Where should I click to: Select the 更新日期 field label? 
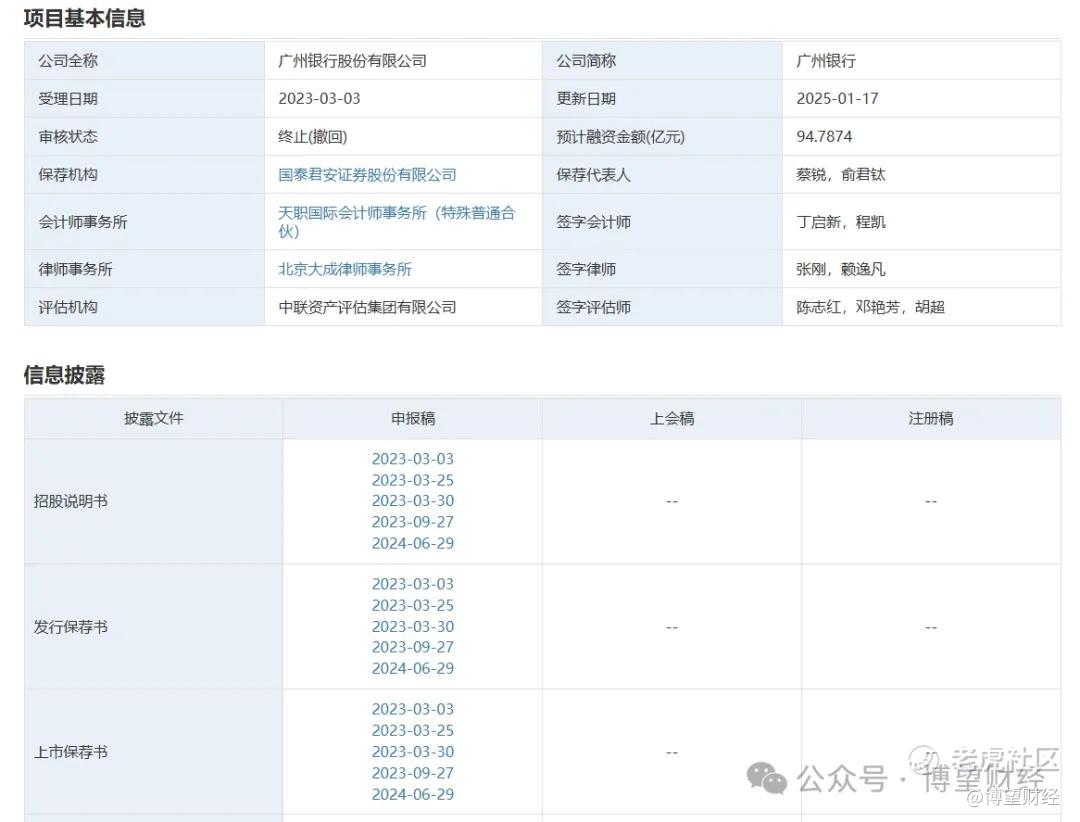(586, 99)
